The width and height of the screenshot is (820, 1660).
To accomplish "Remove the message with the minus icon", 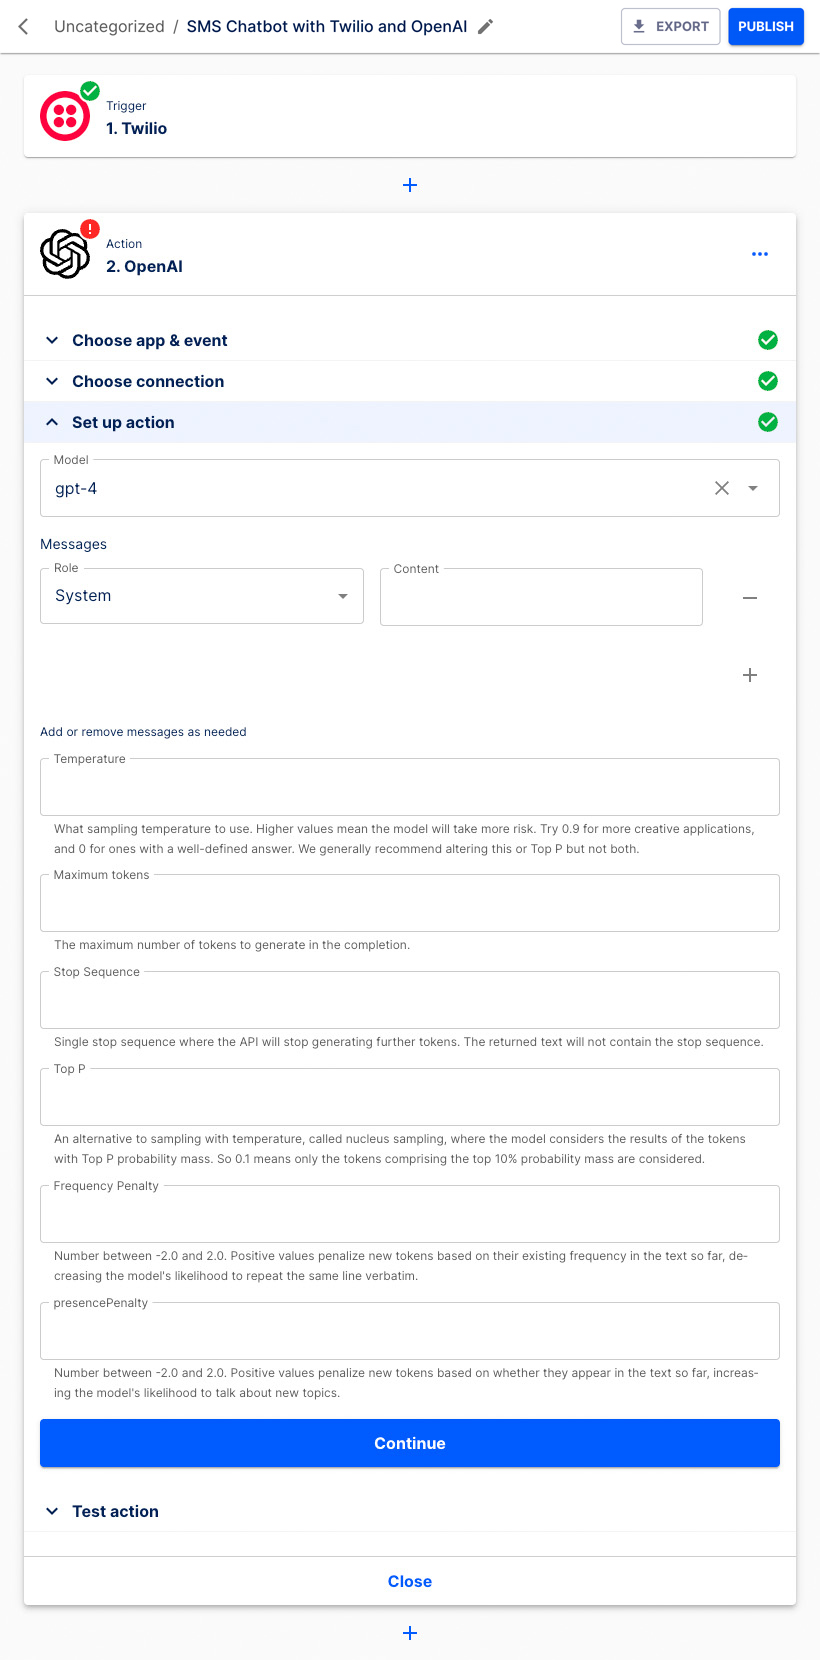I will coord(750,598).
